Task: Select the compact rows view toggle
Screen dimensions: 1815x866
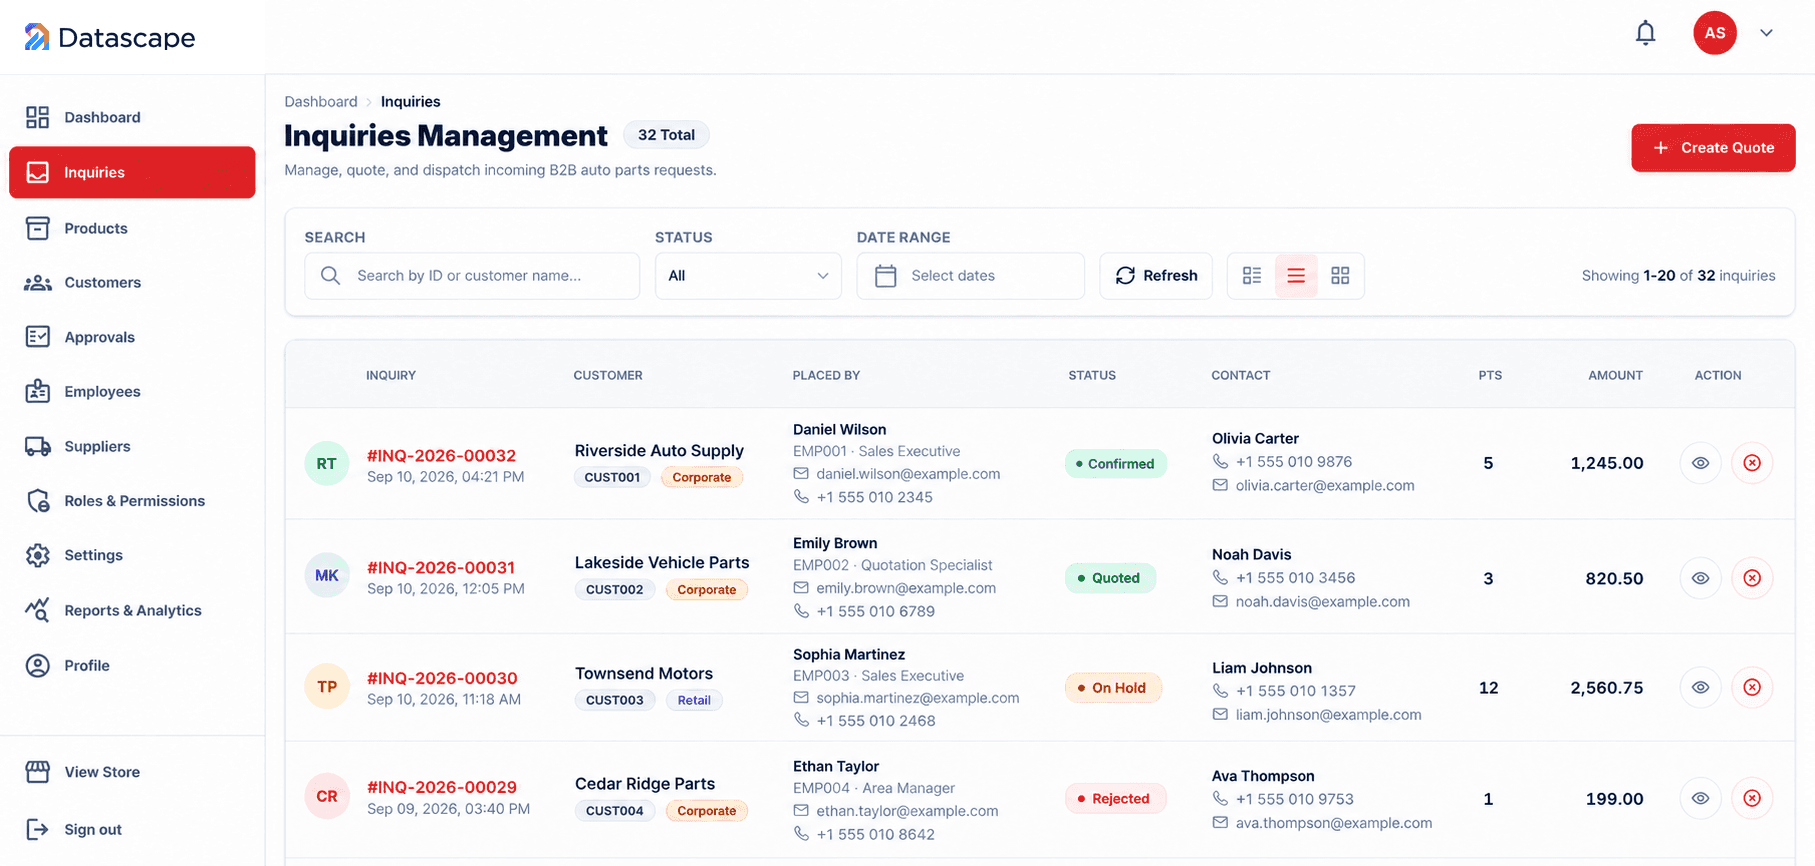Action: (1296, 276)
